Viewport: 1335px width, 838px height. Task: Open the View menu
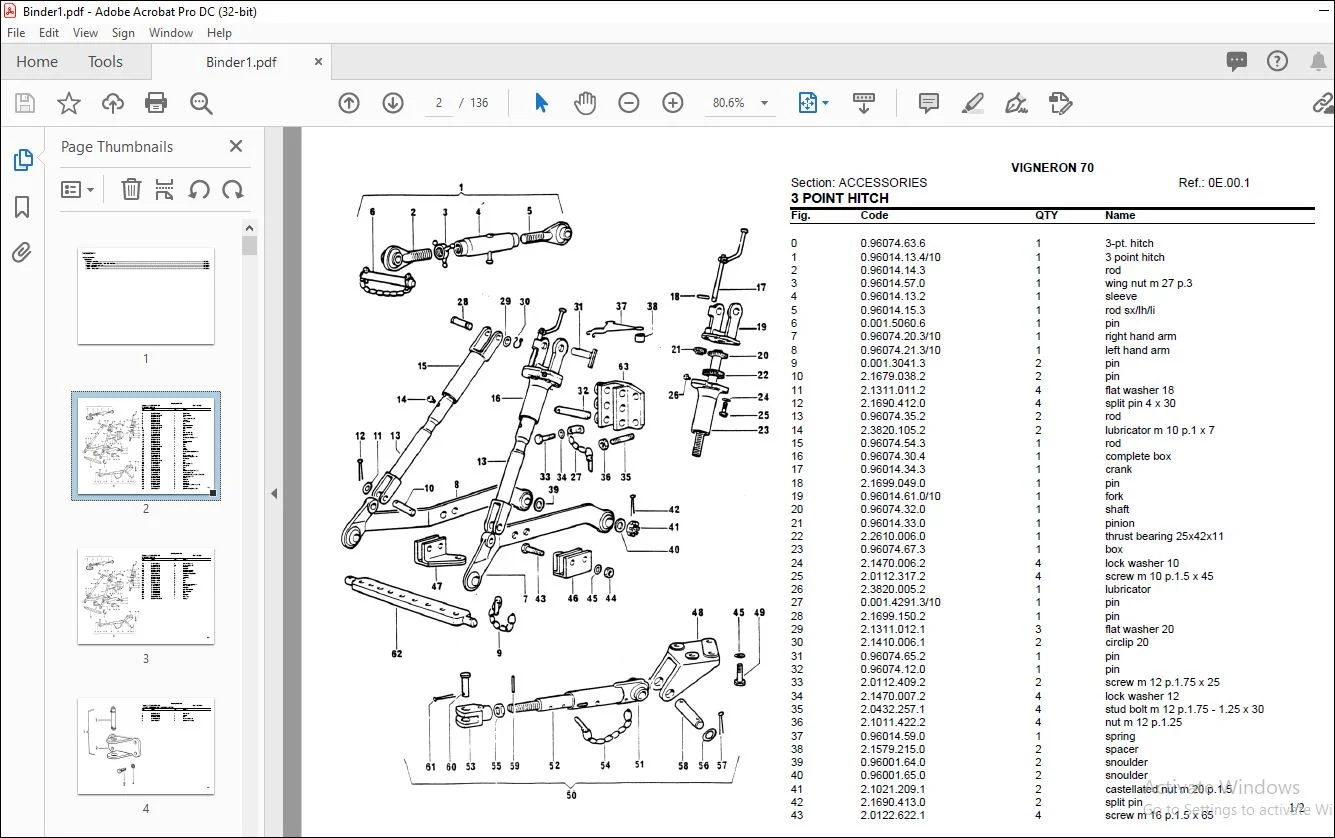86,33
